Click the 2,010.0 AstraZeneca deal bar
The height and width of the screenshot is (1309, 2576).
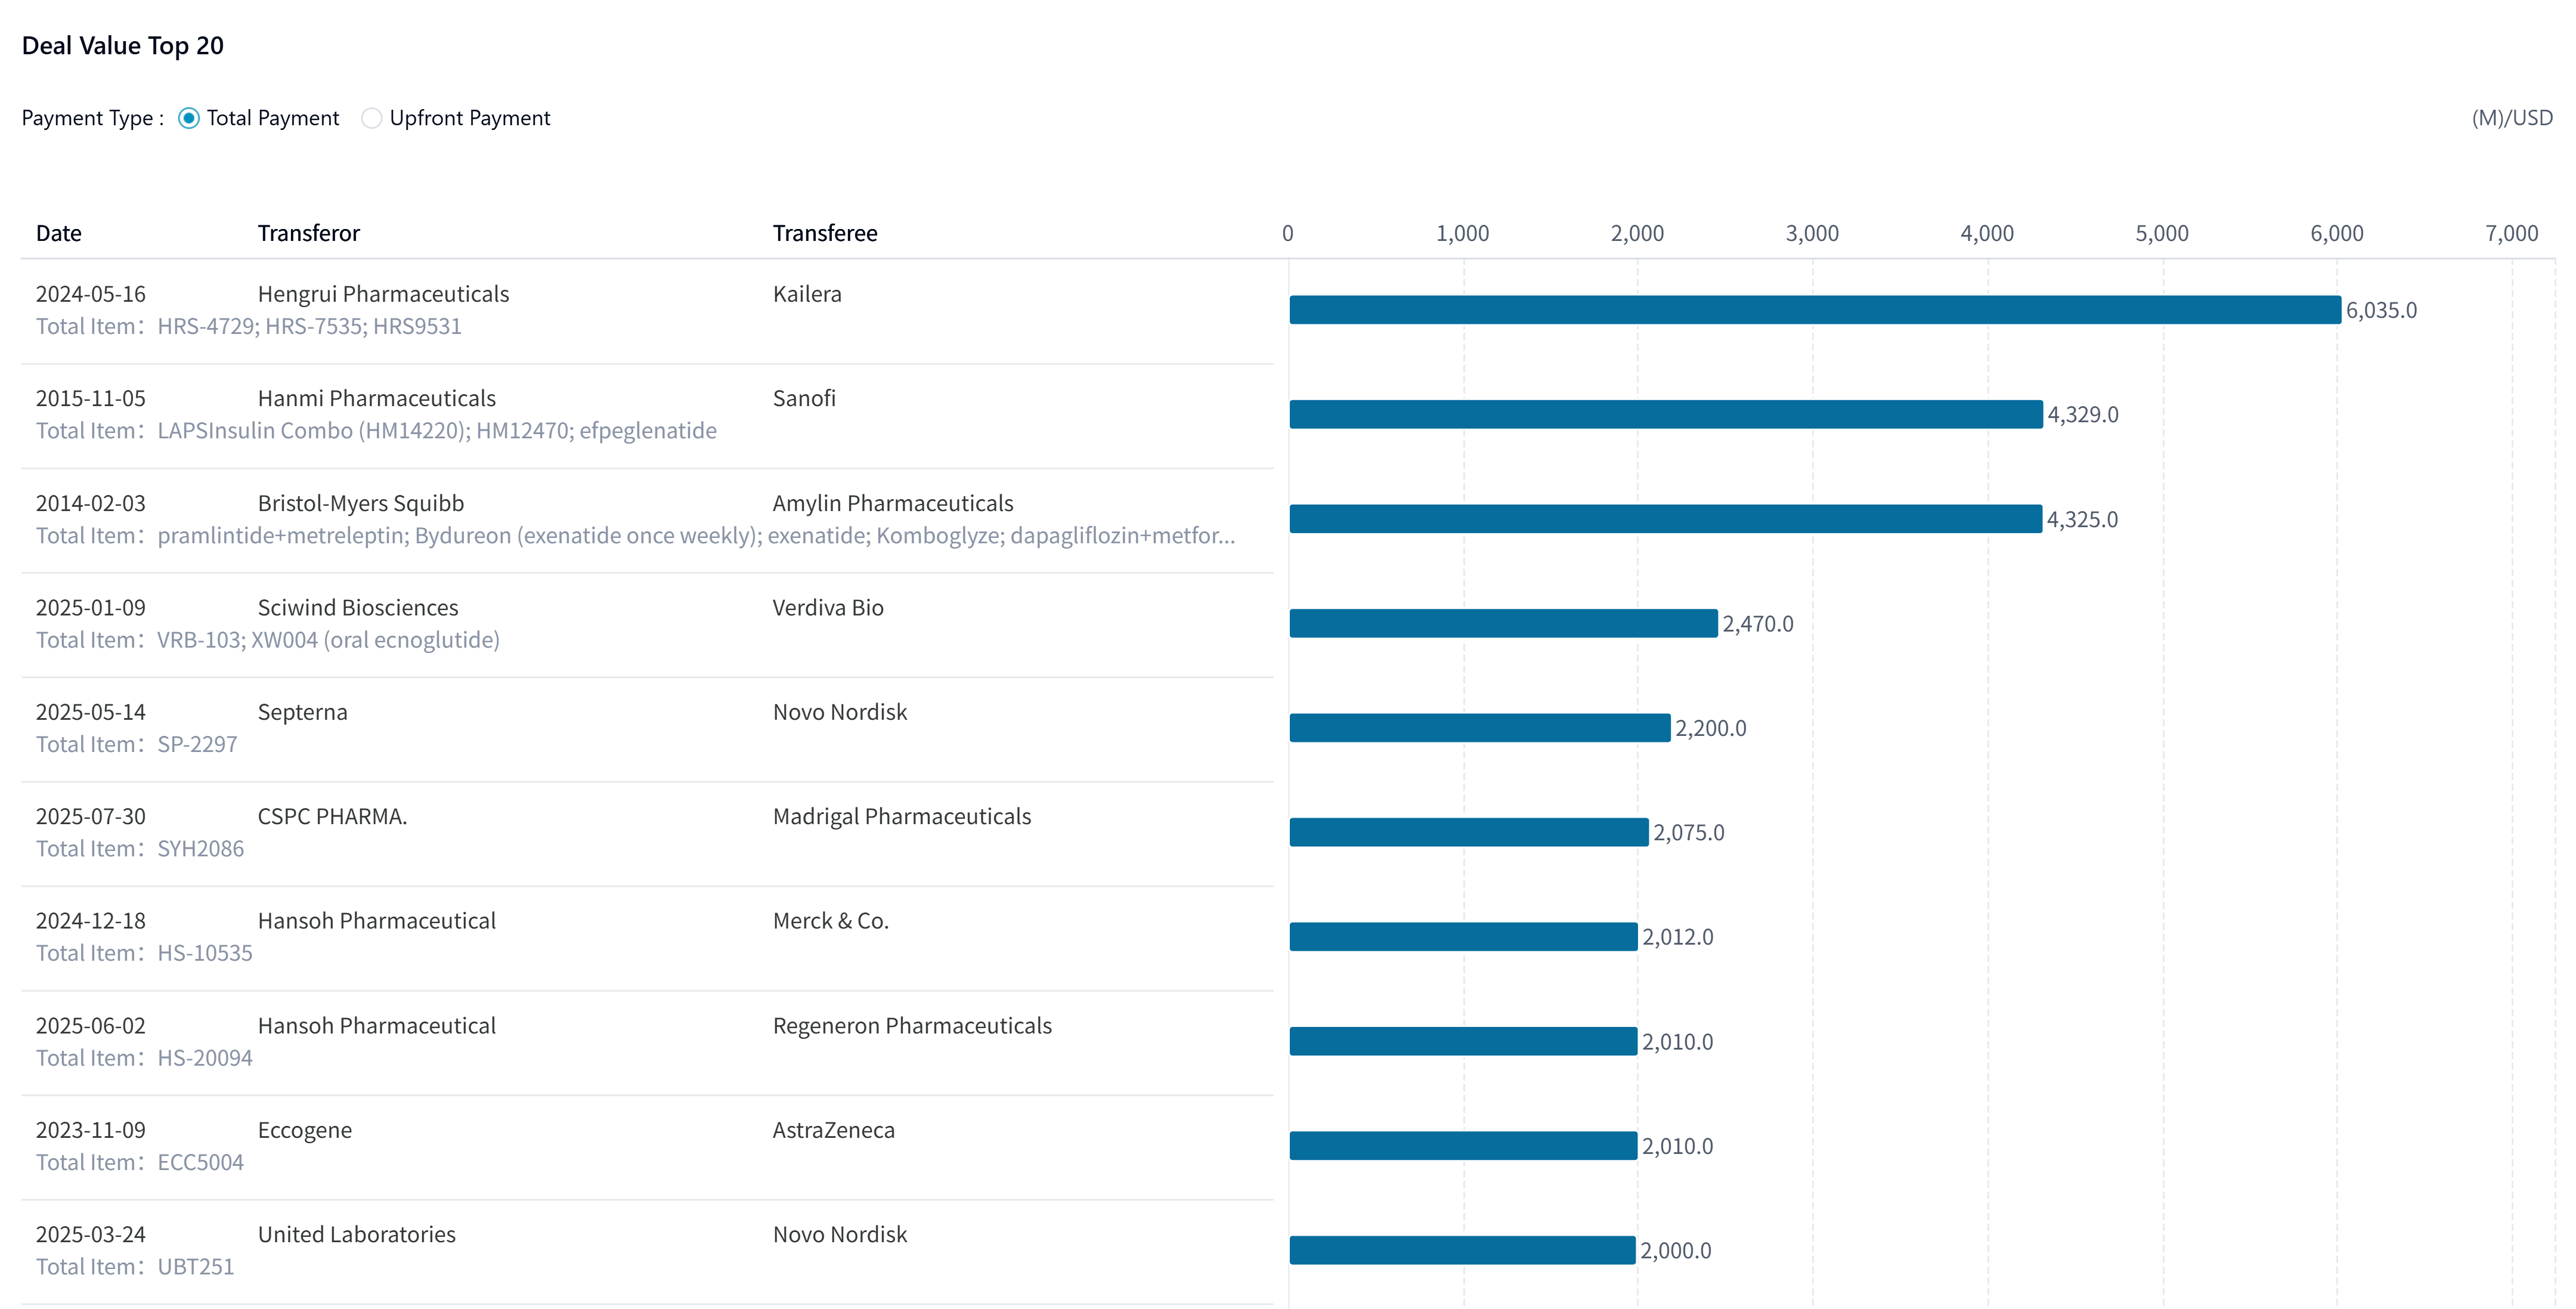coord(1464,1146)
